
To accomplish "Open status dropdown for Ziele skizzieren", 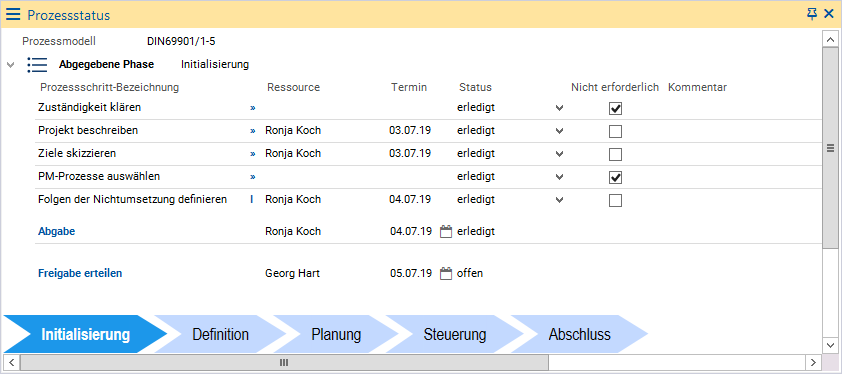I will click(x=560, y=154).
